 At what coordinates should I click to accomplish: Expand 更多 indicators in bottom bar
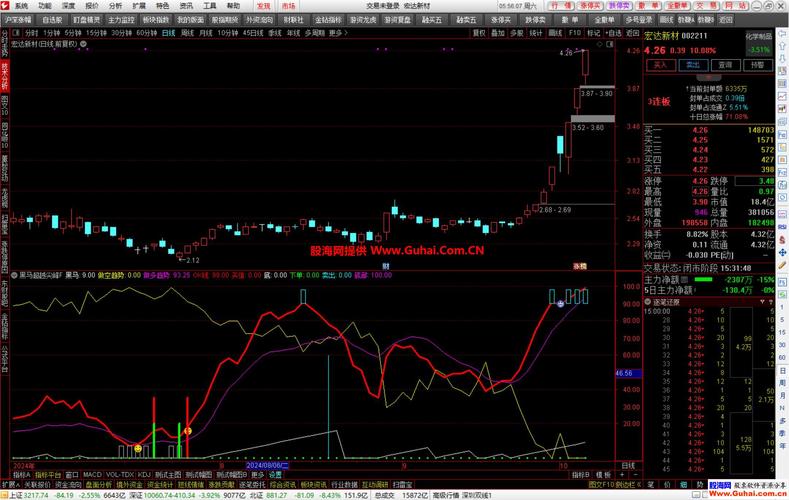257,475
